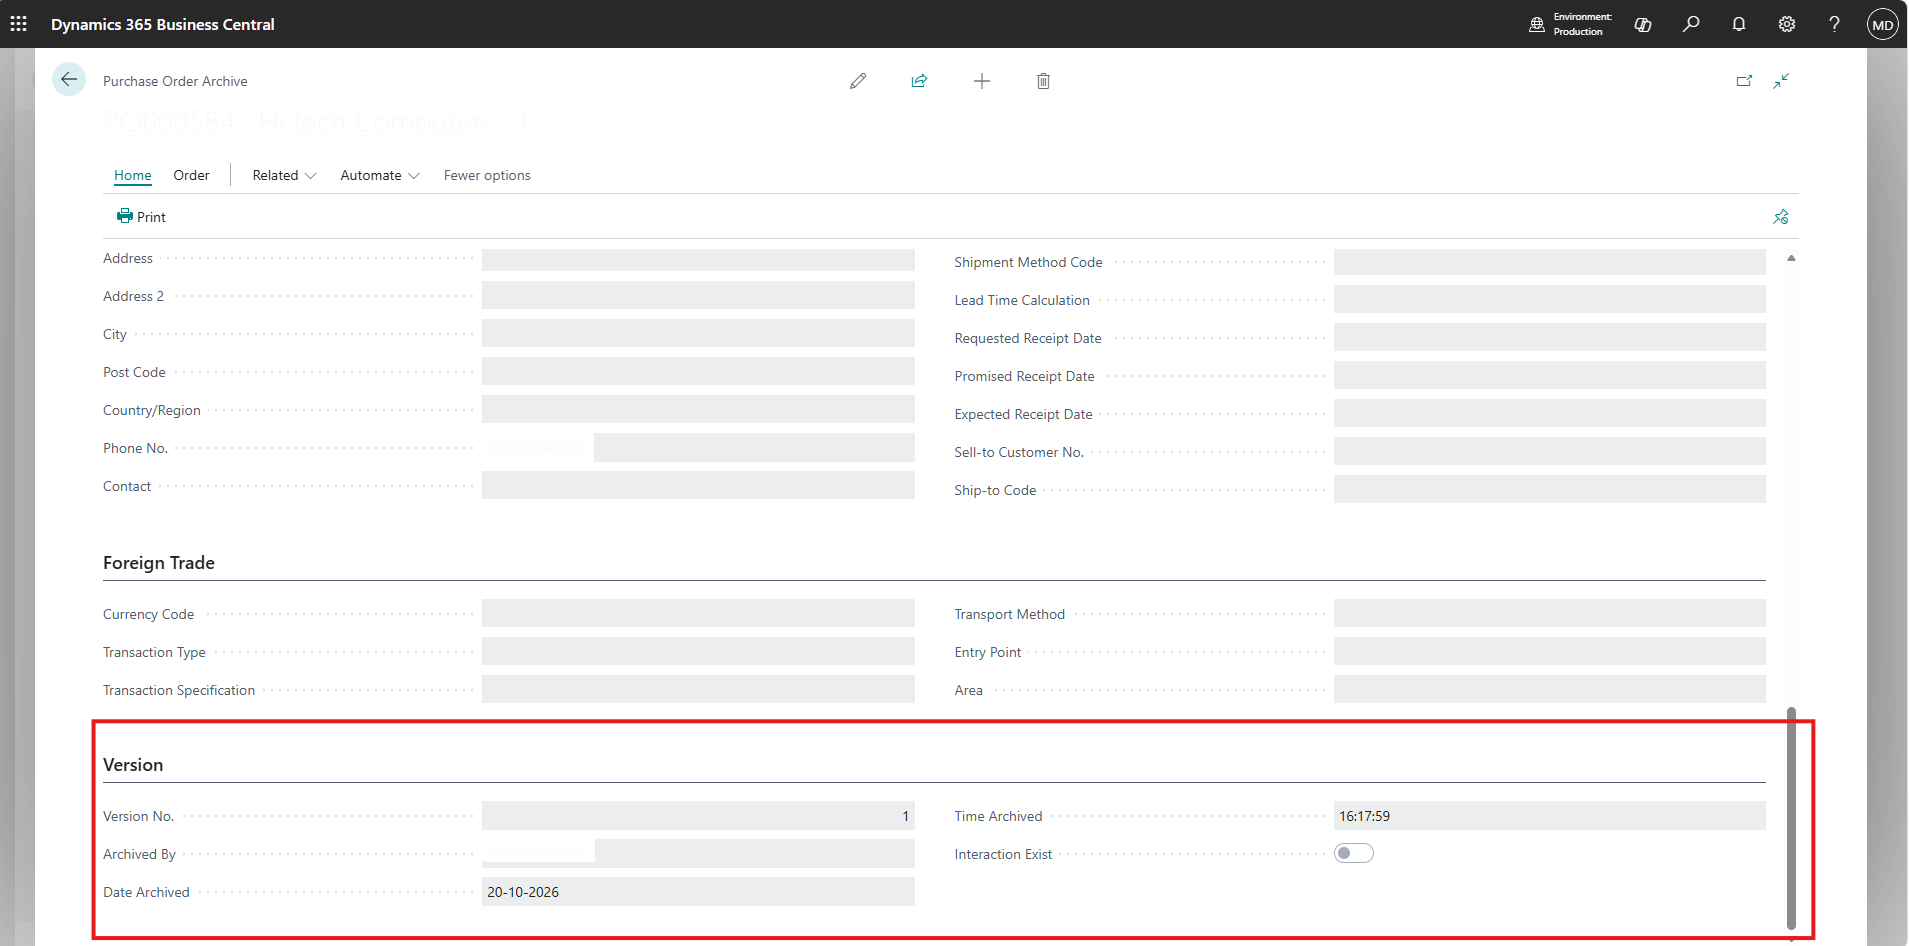Open the app launcher waffle menu

click(x=19, y=24)
